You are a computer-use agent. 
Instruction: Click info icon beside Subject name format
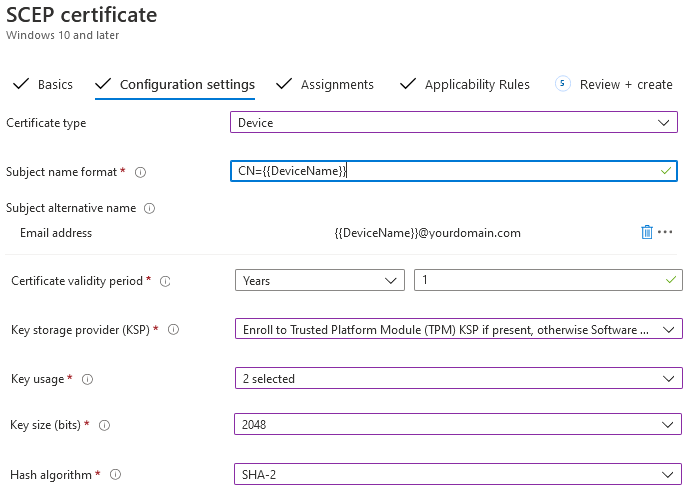point(140,172)
